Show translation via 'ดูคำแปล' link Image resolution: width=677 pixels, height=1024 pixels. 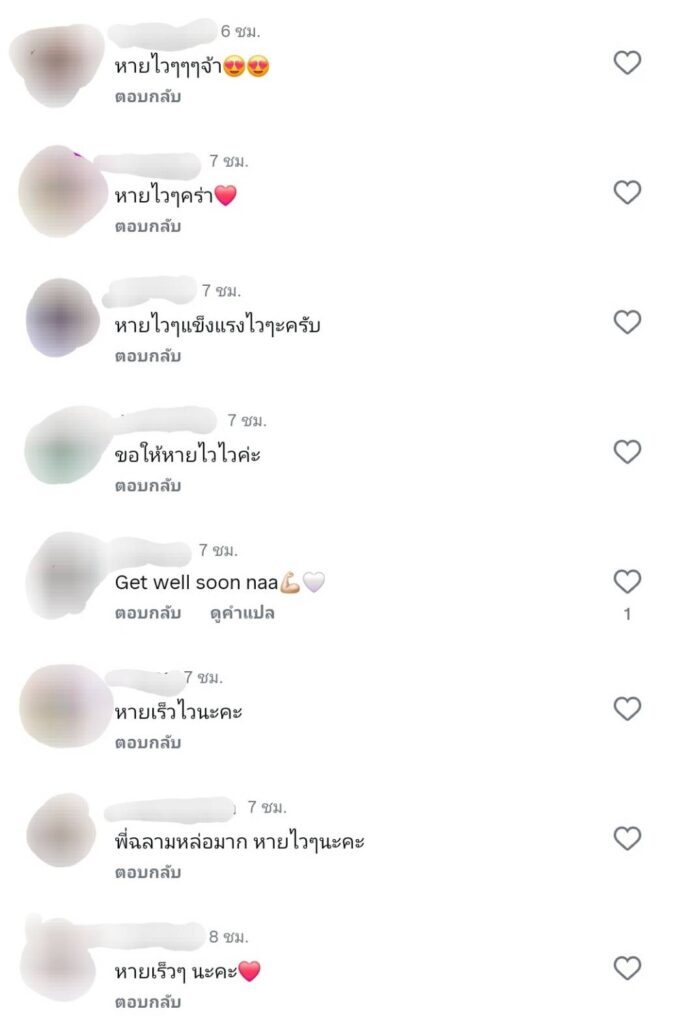tap(242, 613)
